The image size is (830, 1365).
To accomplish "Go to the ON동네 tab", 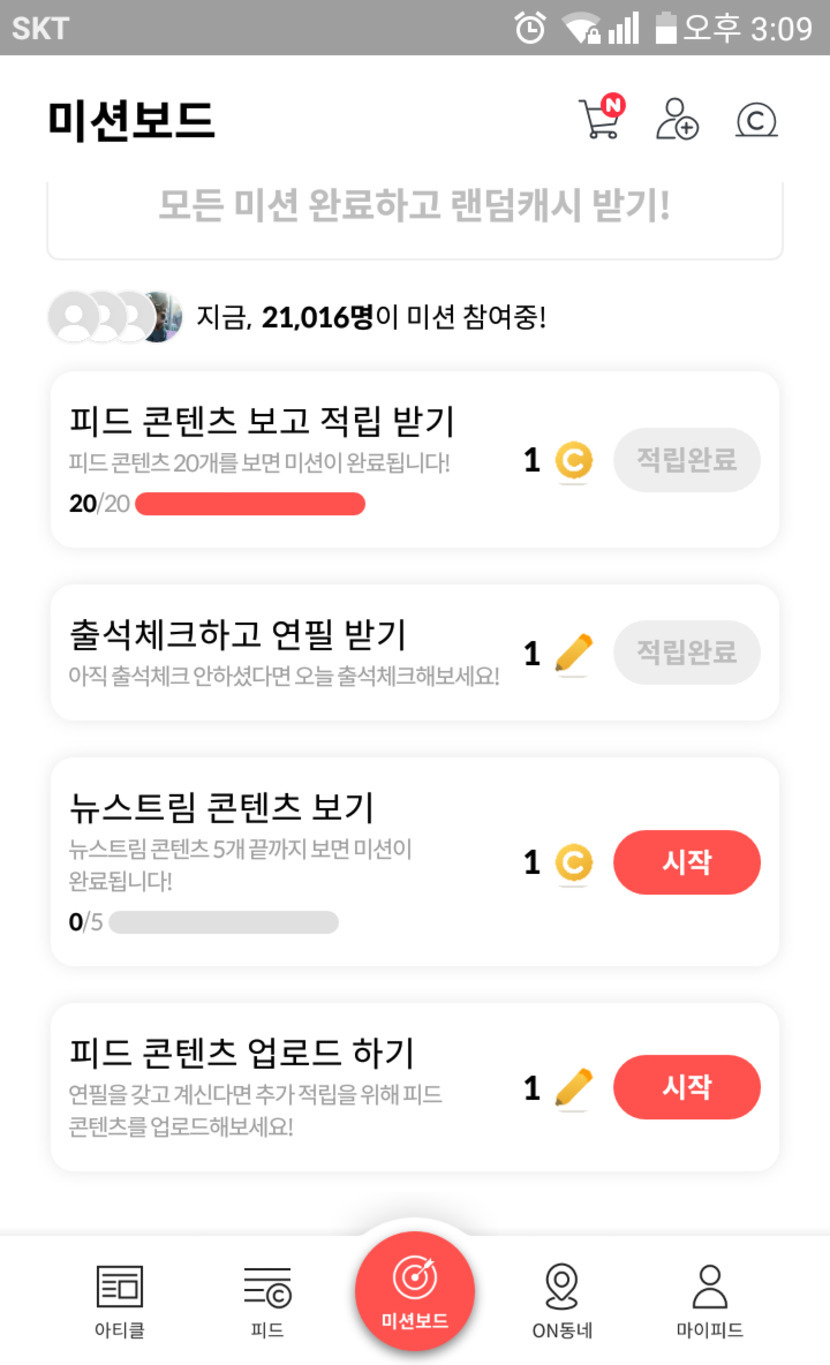I will [562, 1299].
